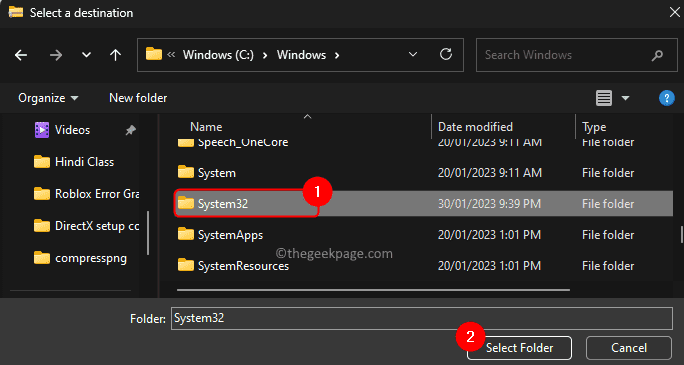Open Help with the question mark icon
This screenshot has width=684, height=365.
tap(667, 98)
